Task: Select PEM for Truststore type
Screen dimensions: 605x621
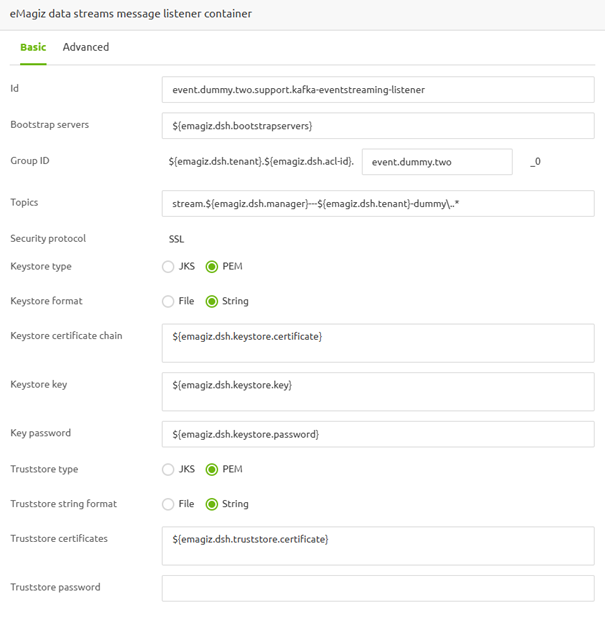Action: (x=212, y=469)
